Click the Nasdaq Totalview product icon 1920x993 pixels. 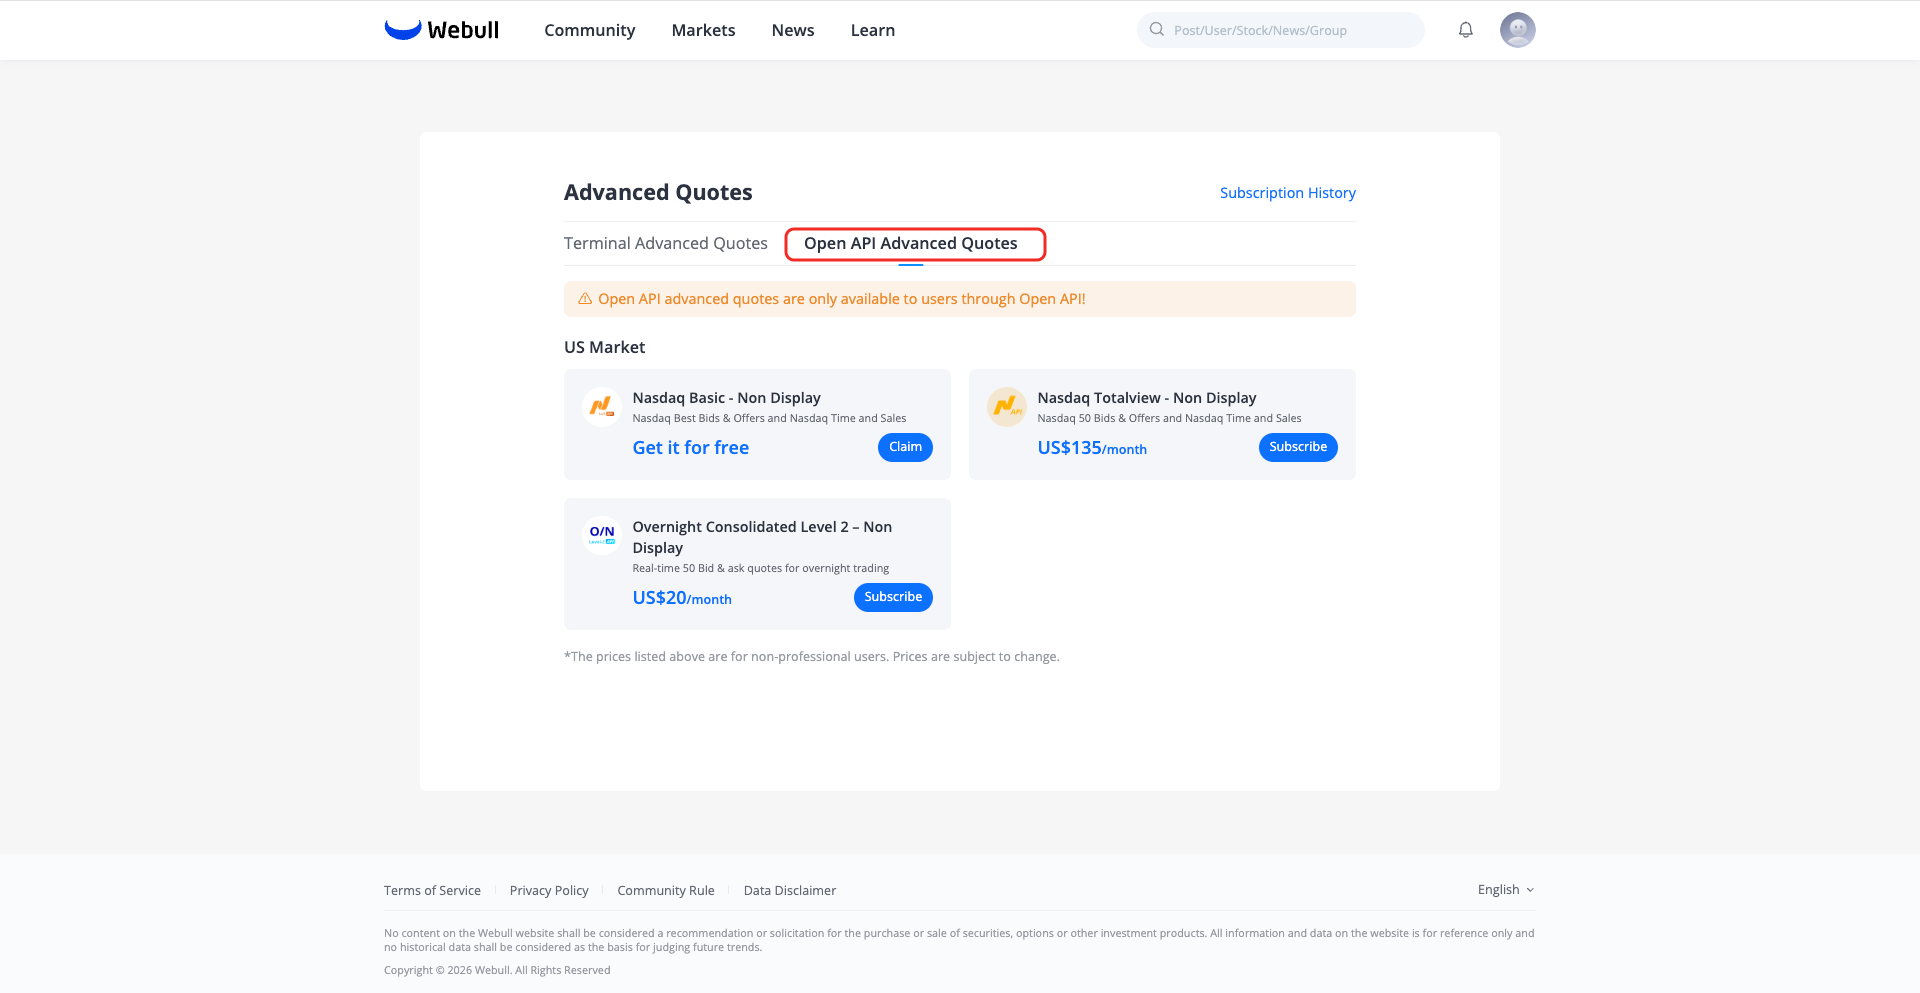pyautogui.click(x=1007, y=407)
